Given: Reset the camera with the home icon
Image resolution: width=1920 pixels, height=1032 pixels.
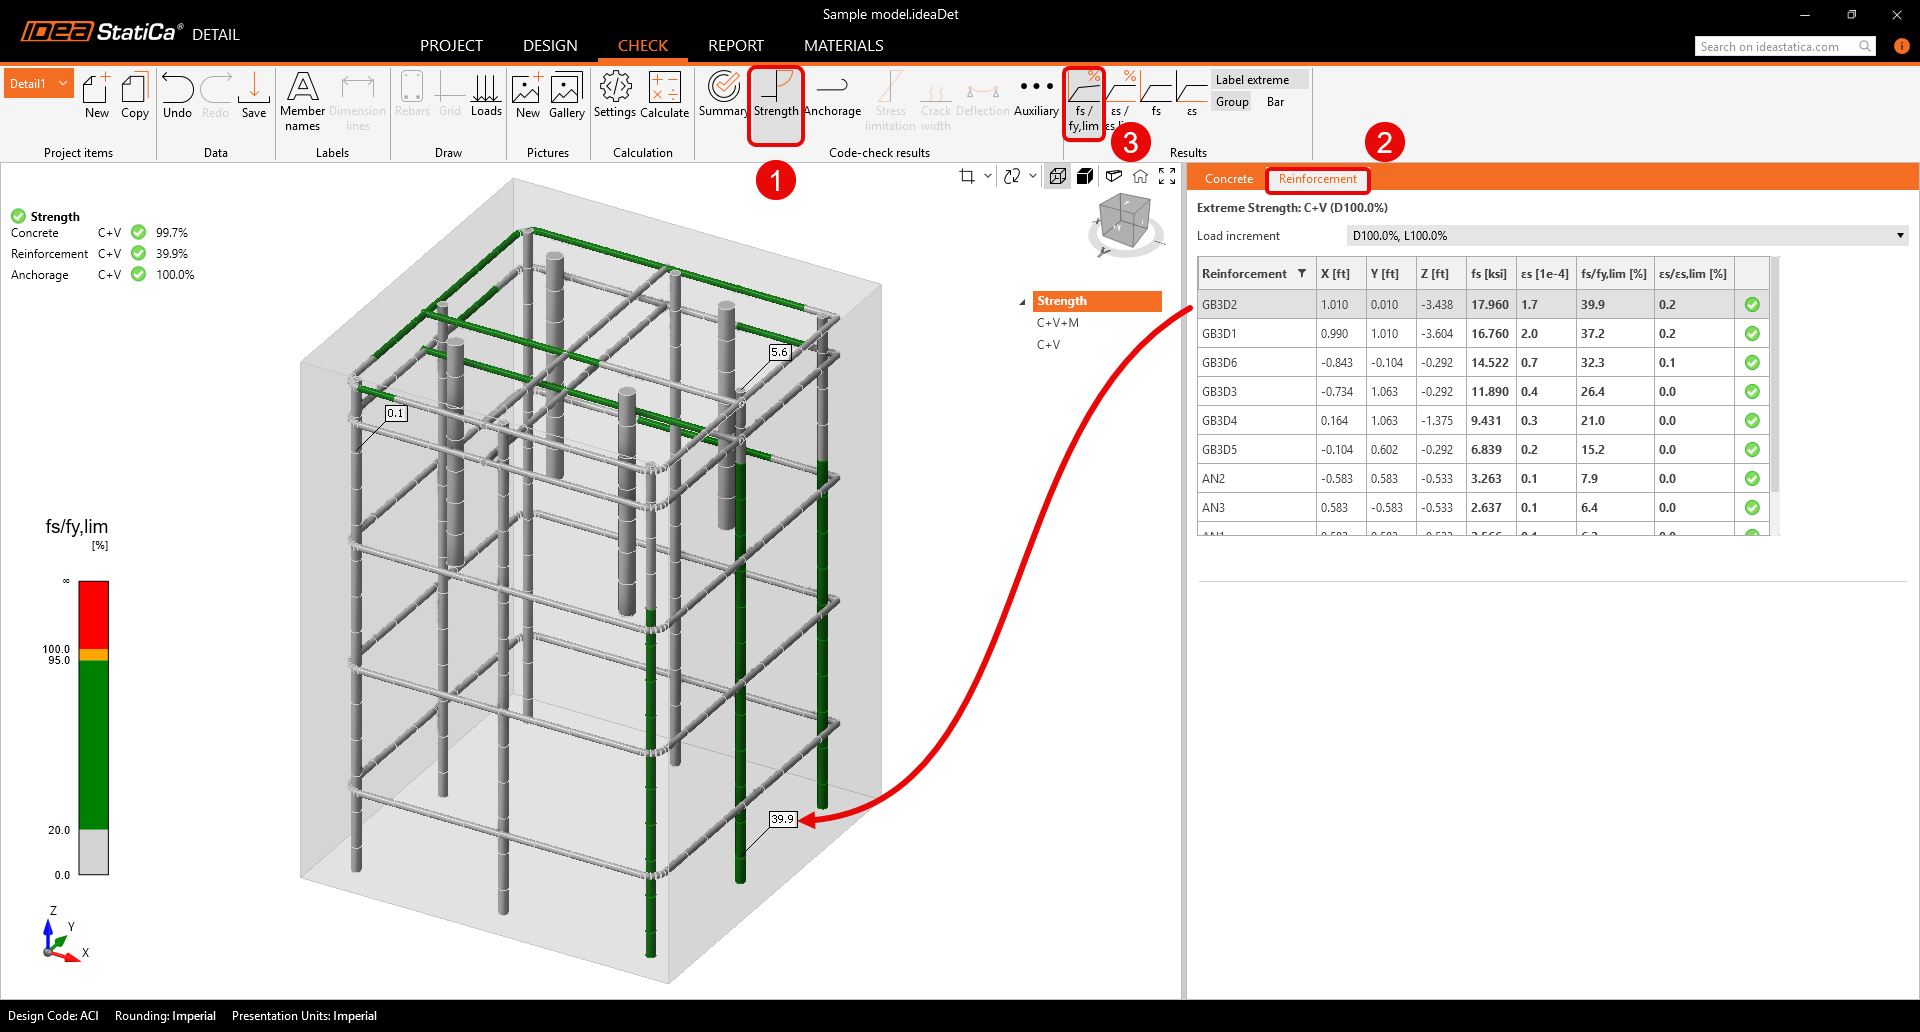Looking at the screenshot, I should click(x=1140, y=176).
